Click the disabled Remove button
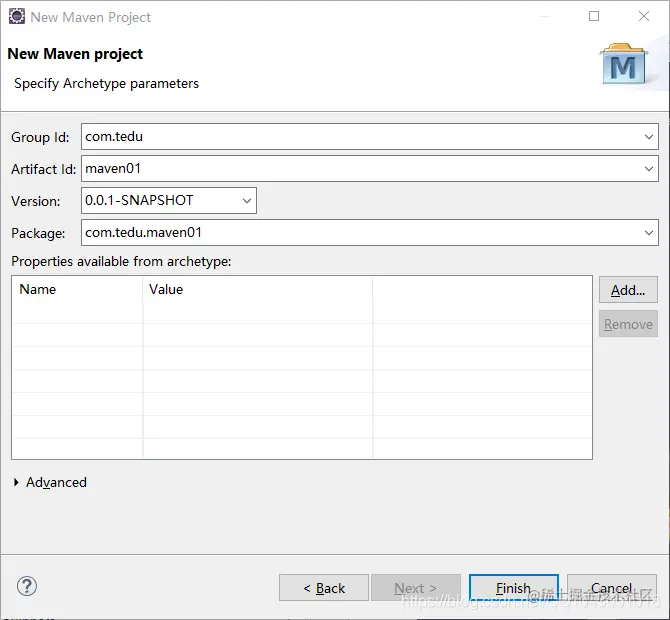This screenshot has width=670, height=620. pos(628,324)
